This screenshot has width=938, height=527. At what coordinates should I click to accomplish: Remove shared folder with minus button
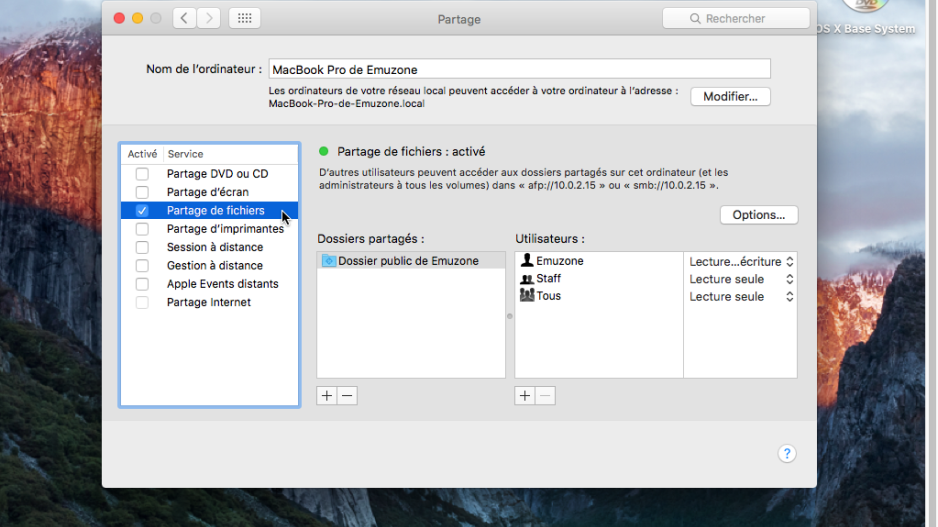347,395
